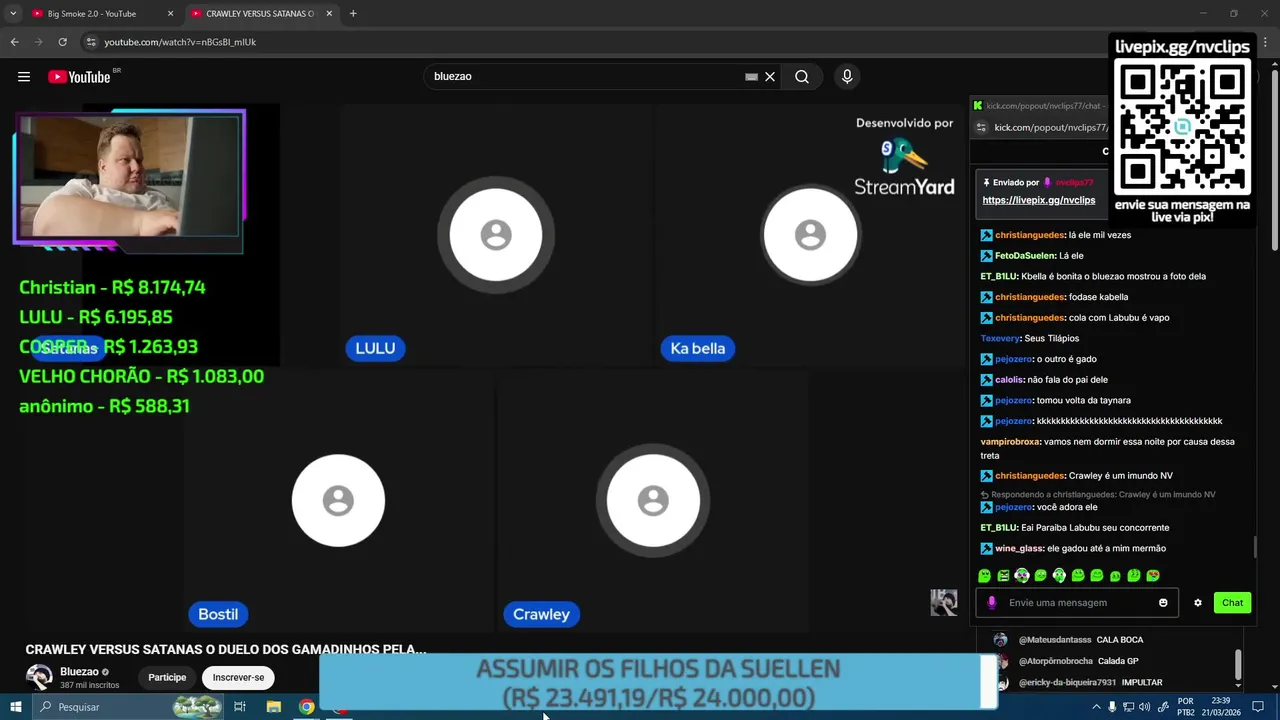This screenshot has height=720, width=1280.
Task: Open the Kick popout site settings icon
Action: [982, 128]
